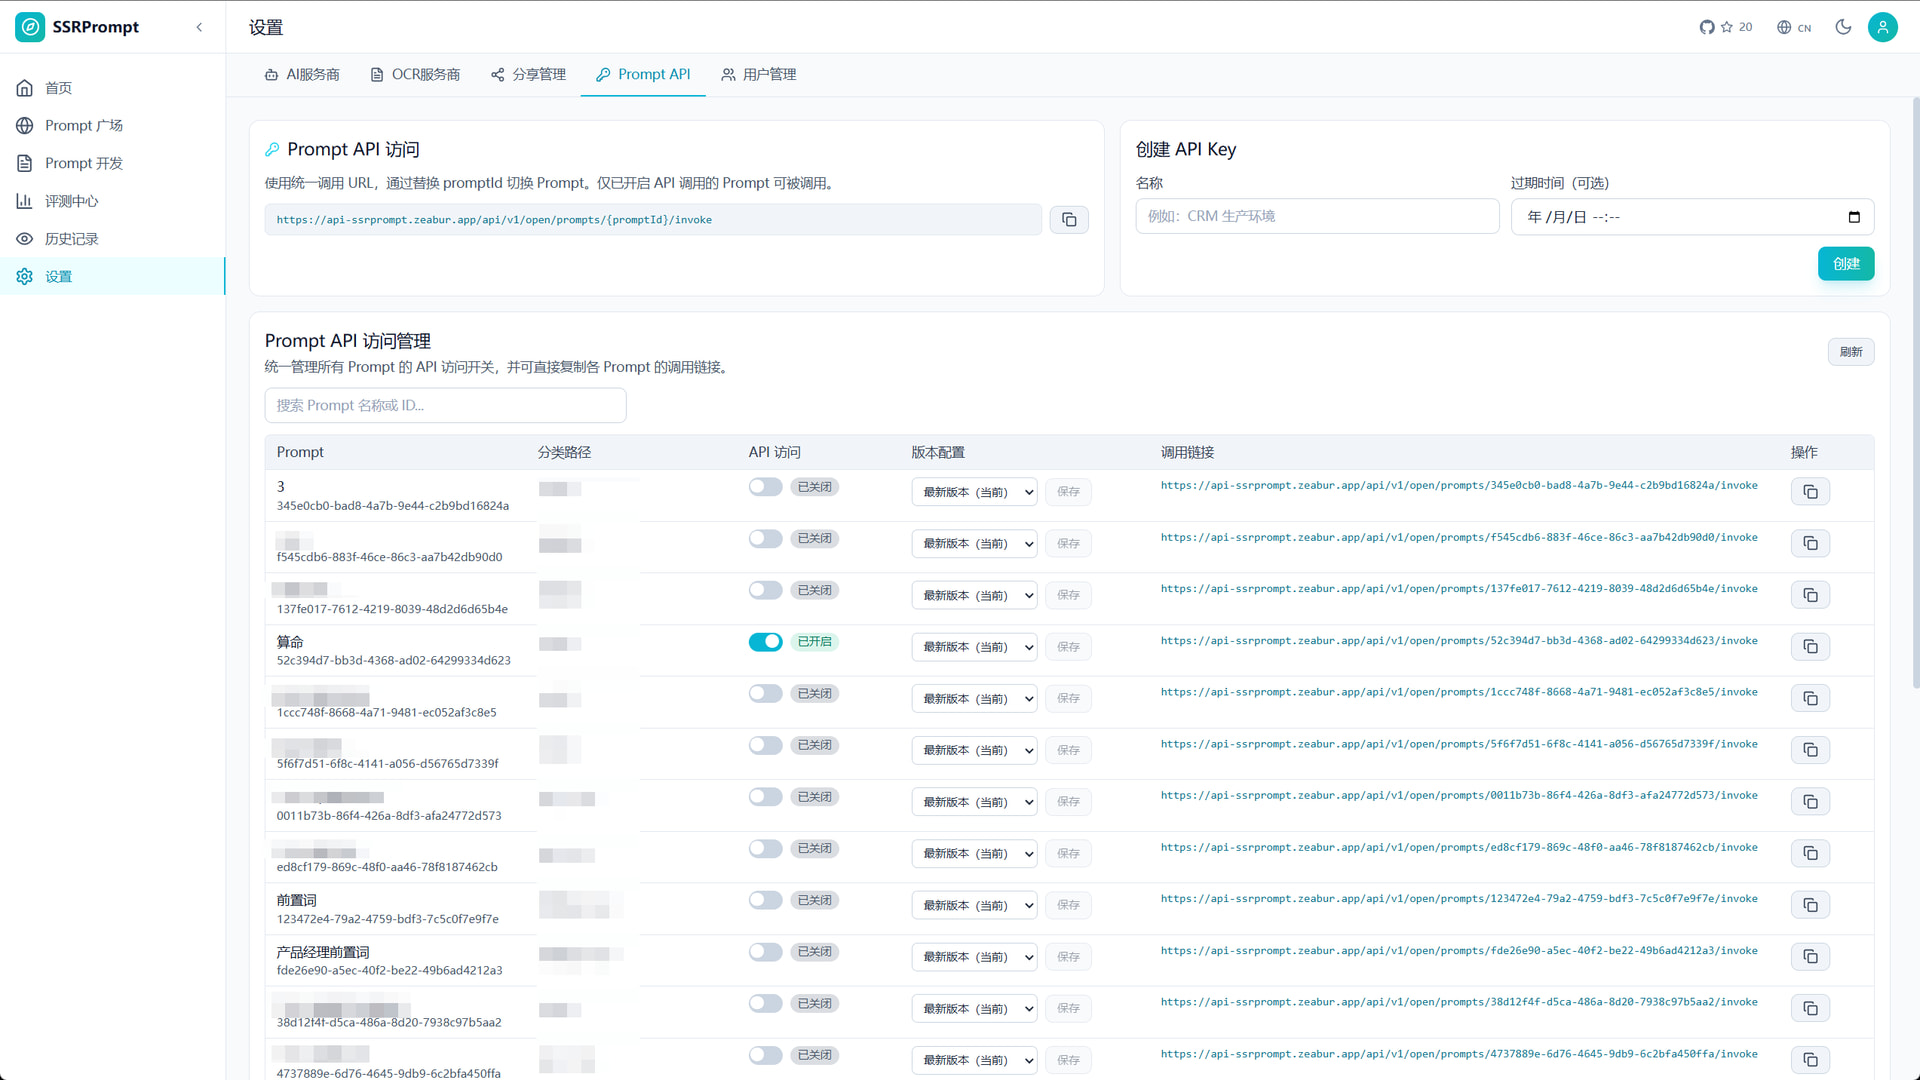This screenshot has height=1080, width=1920.
Task: Copy the unified invoke URL
Action: tap(1069, 220)
